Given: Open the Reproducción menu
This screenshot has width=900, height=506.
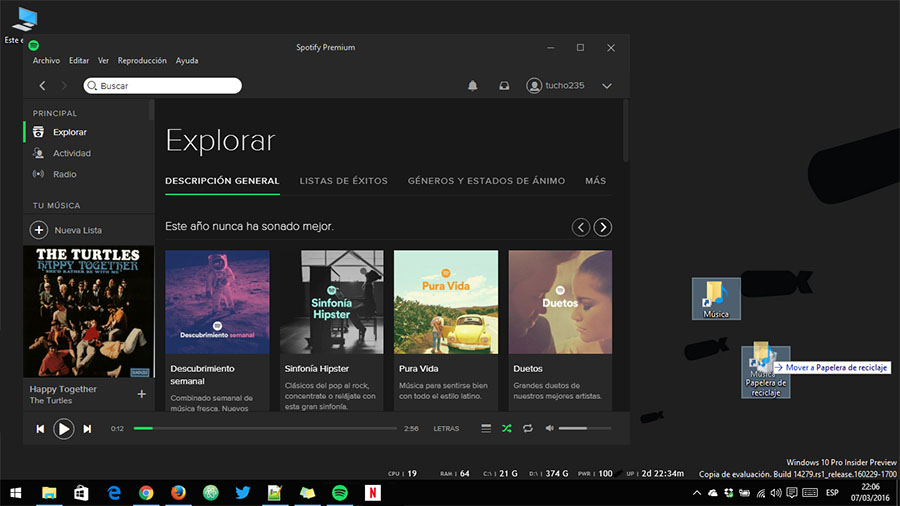Looking at the screenshot, I should (x=142, y=60).
